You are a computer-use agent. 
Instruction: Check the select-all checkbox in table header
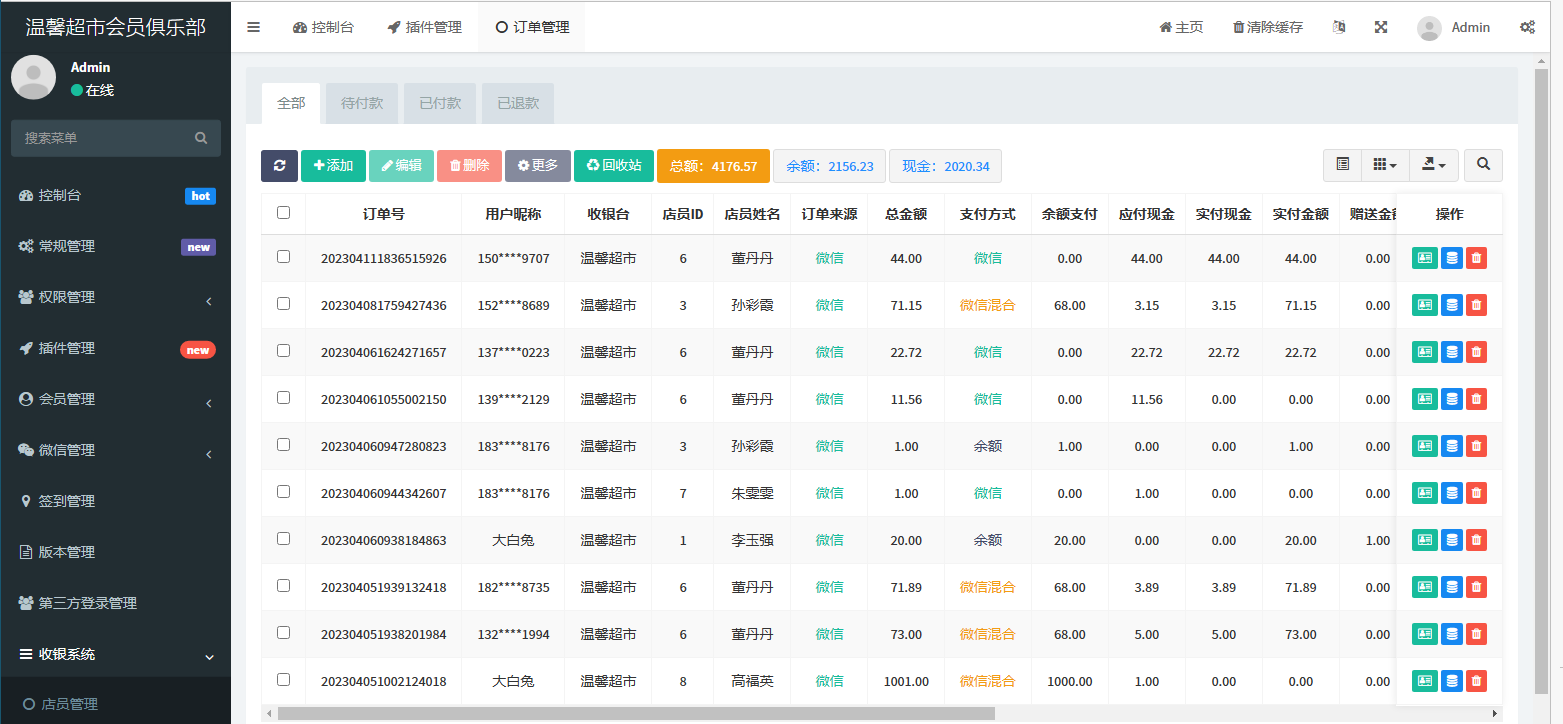(x=283, y=212)
